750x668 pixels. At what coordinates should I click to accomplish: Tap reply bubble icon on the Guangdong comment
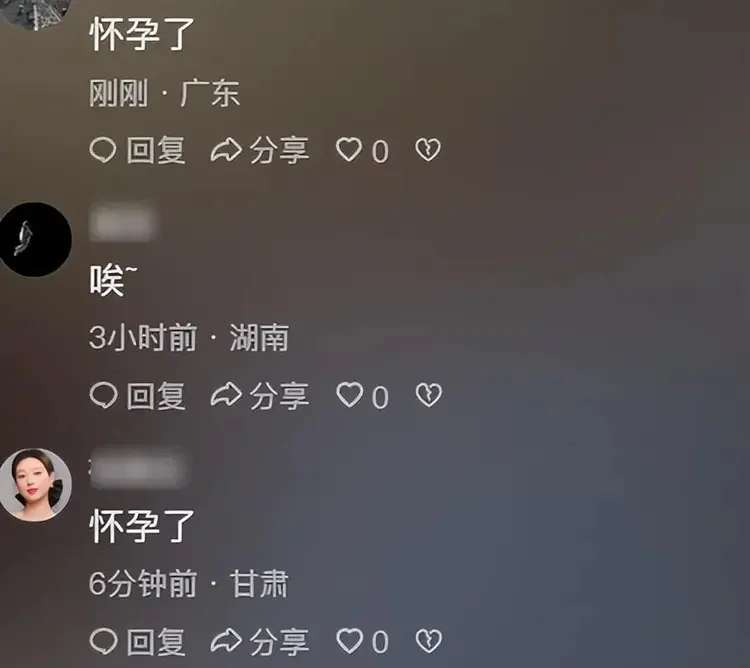pyautogui.click(x=103, y=150)
